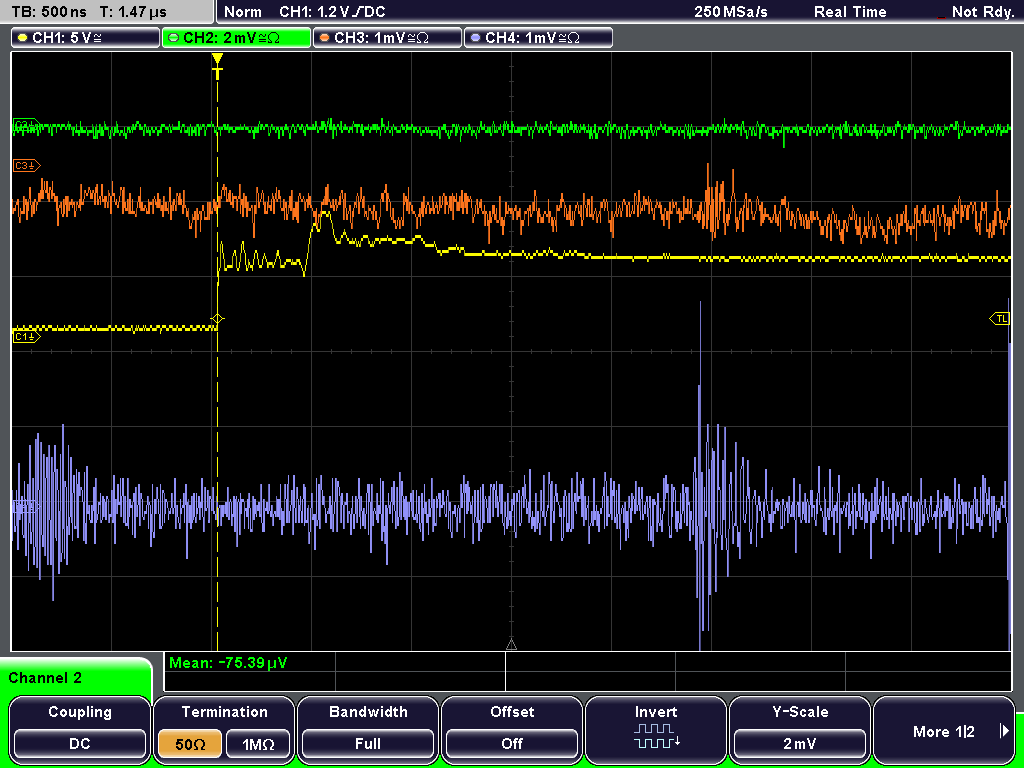The height and width of the screenshot is (768, 1024).
Task: Click the C3 ground level marker
Action: coord(27,166)
